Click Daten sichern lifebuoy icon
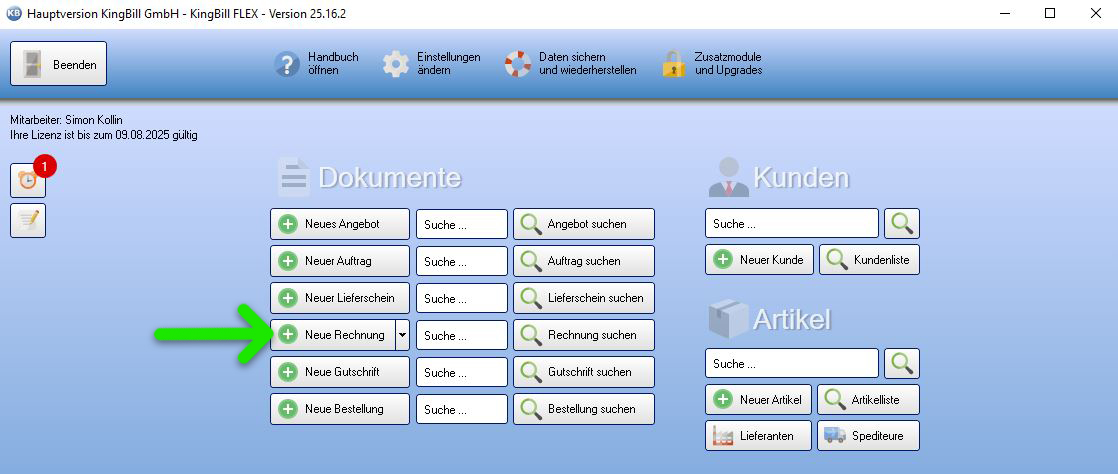This screenshot has height=474, width=1118. 518,63
